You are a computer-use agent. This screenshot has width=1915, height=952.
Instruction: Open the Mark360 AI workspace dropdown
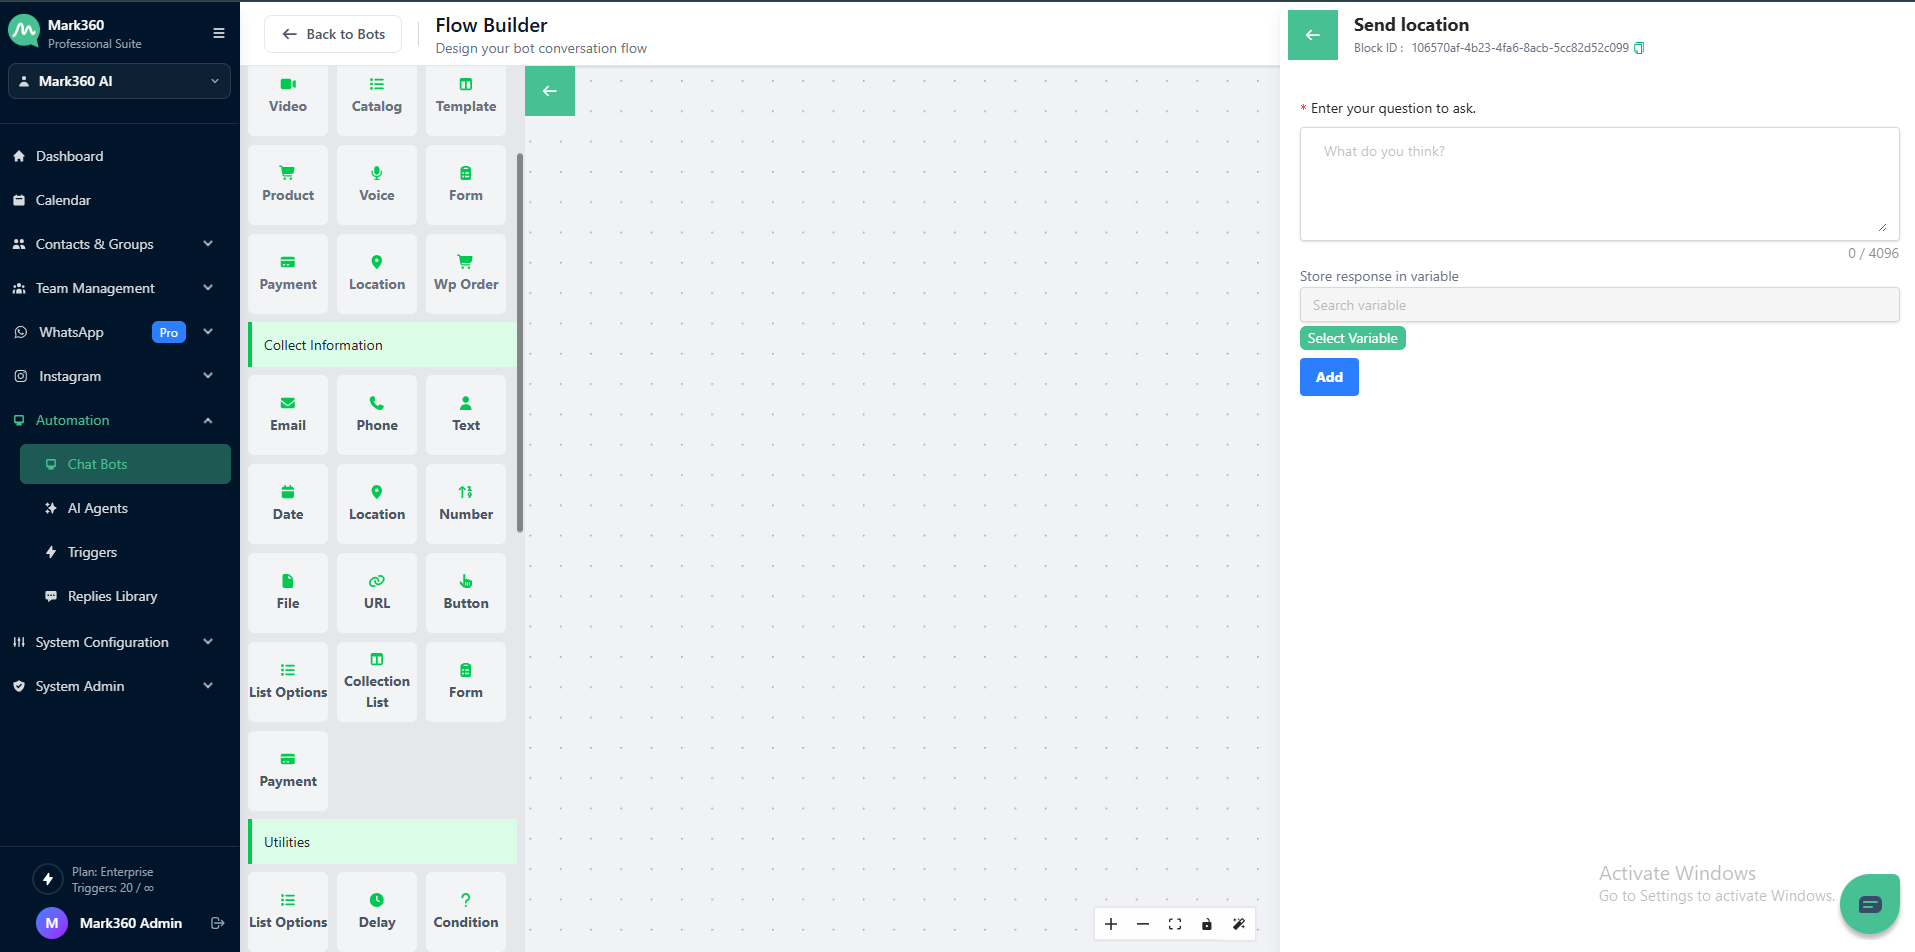(119, 81)
